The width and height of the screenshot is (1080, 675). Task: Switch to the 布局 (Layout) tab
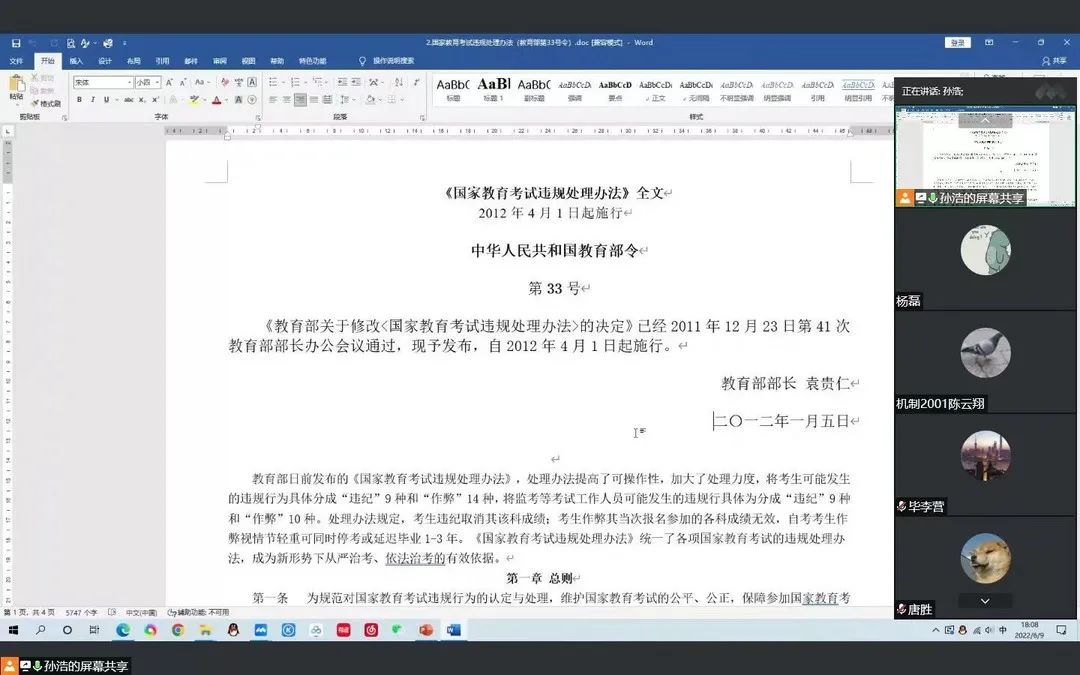[x=134, y=61]
